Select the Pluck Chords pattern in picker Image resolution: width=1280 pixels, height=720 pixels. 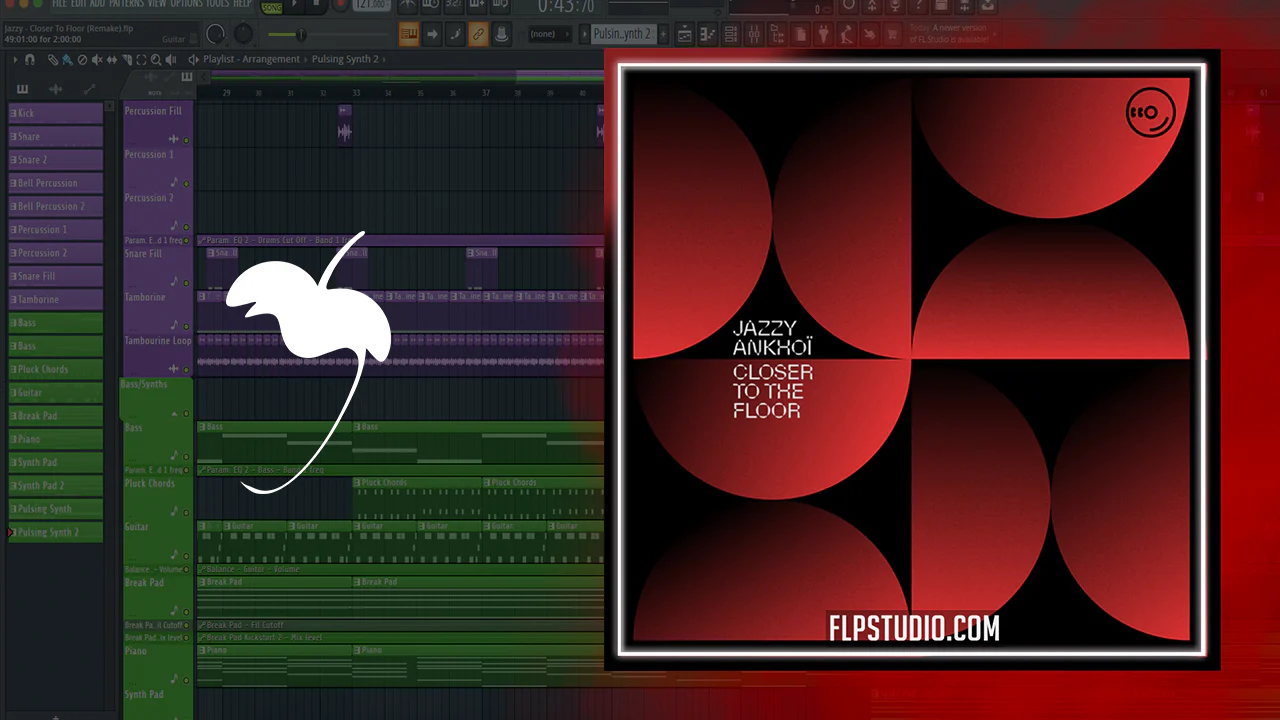(x=56, y=369)
